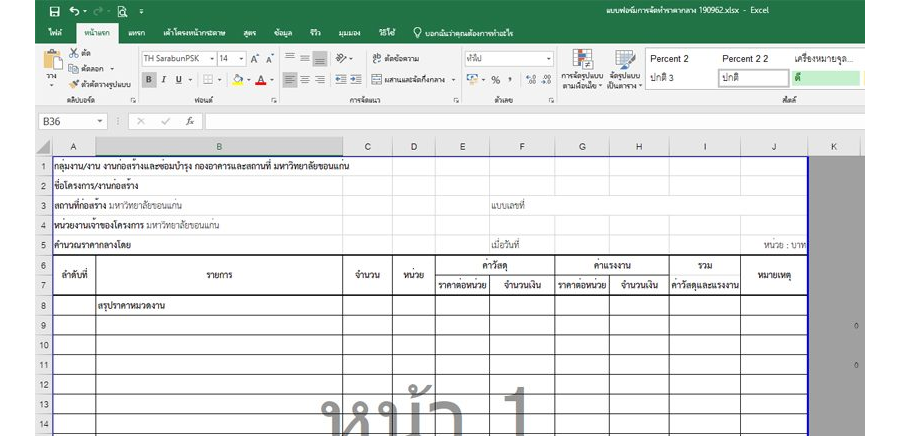Click the Paste clipboard icon
The width and height of the screenshot is (900, 436).
[x=53, y=60]
